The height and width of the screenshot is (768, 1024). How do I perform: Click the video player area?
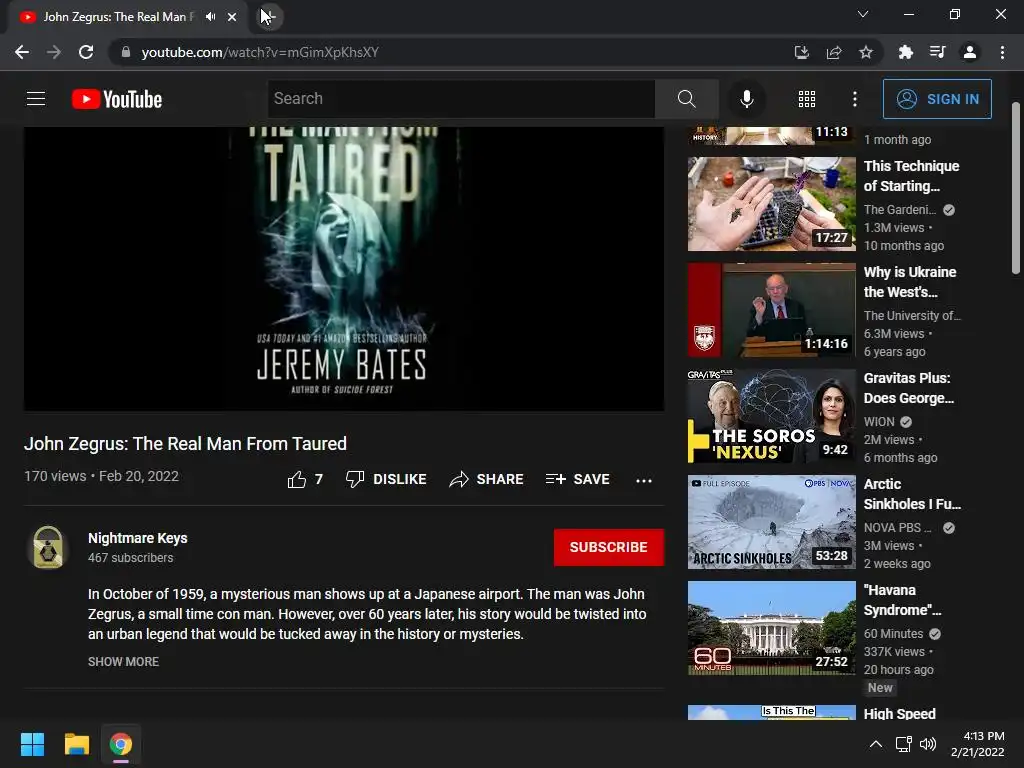(344, 268)
